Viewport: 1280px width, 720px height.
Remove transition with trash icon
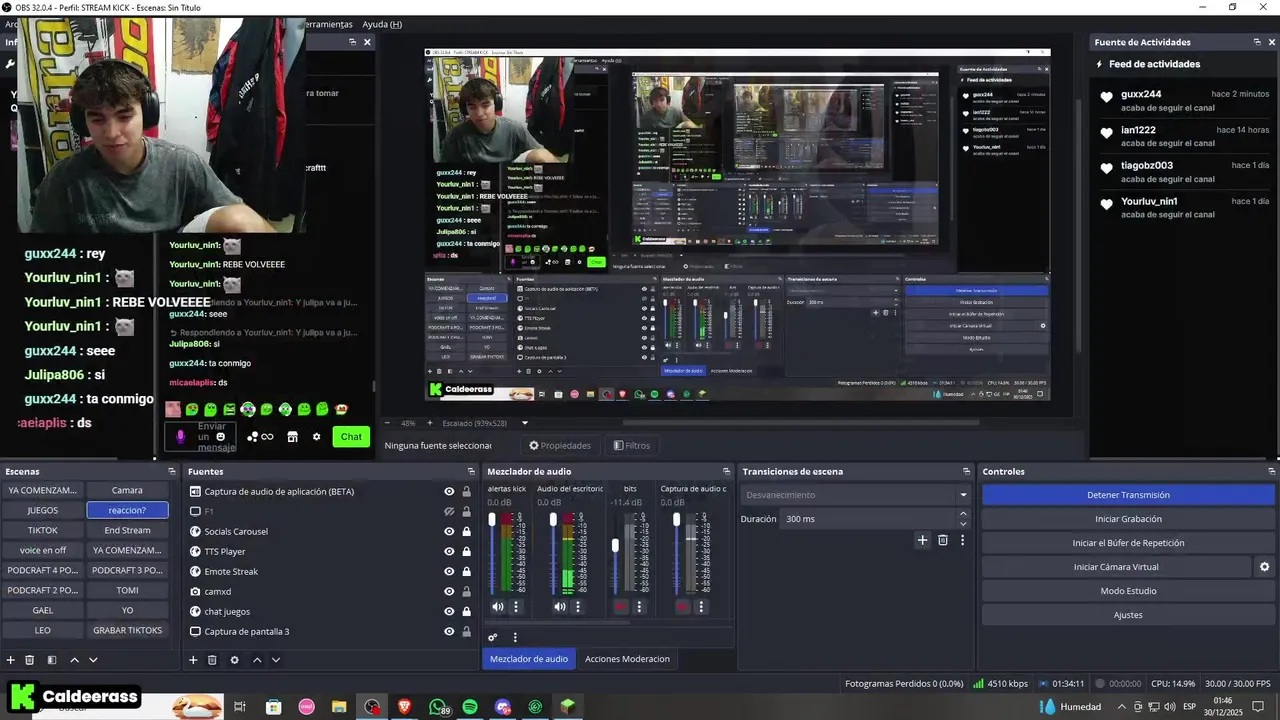(x=942, y=540)
